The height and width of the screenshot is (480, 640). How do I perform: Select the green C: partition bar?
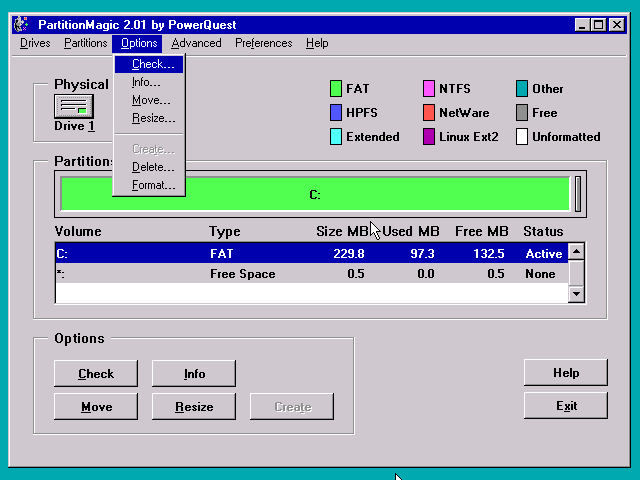point(315,194)
